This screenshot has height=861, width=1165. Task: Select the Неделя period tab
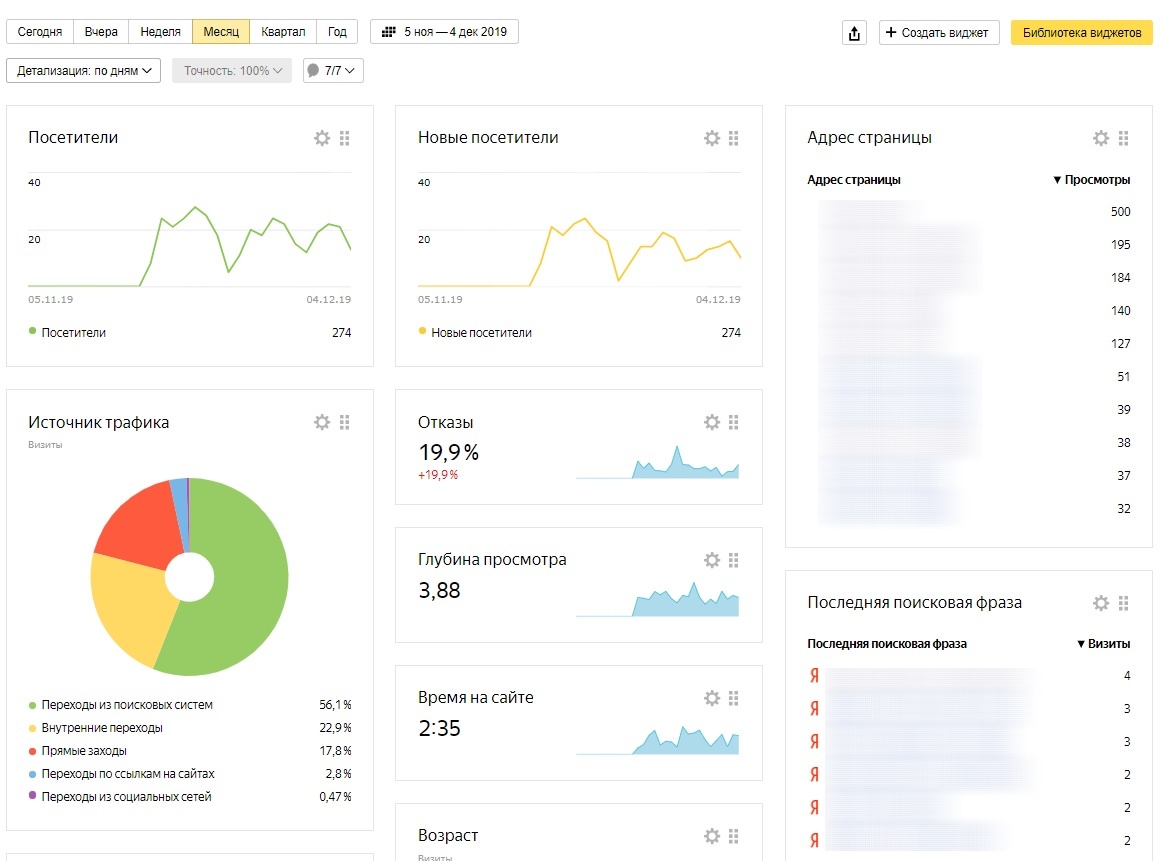tap(160, 32)
